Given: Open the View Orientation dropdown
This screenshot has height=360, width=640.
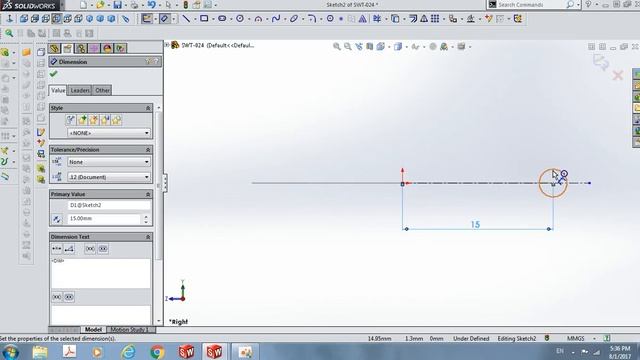Looking at the screenshot, I should pyautogui.click(x=381, y=47).
